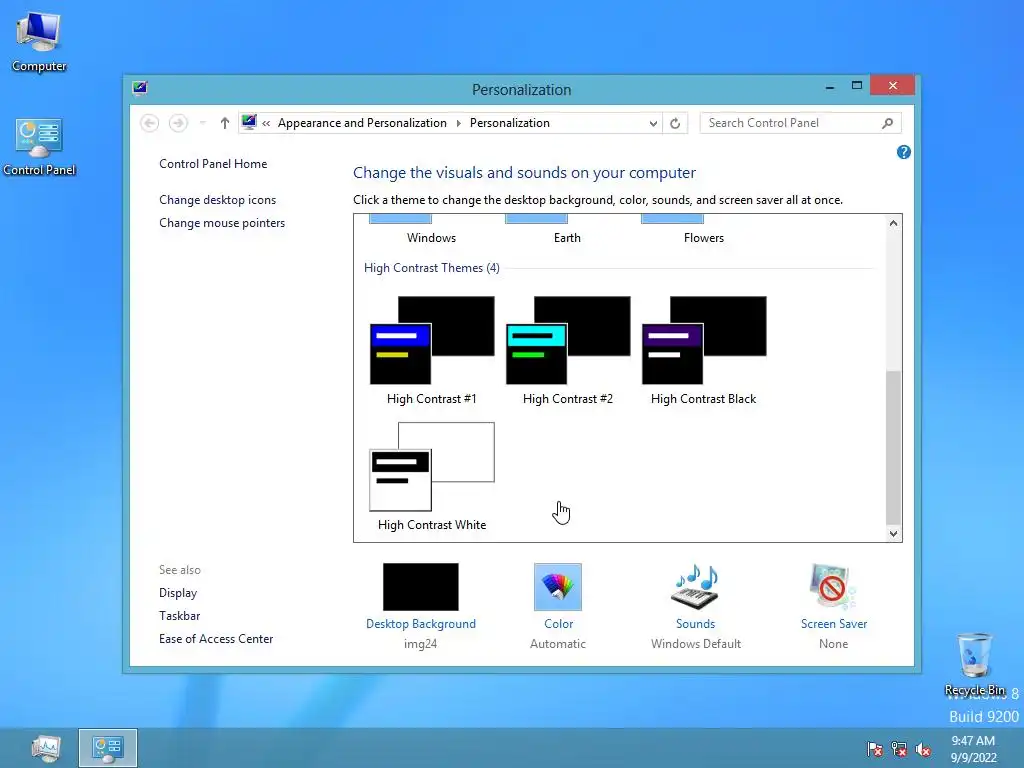Click the address bar Control Panel icon
This screenshot has width=1024, height=768.
click(249, 122)
